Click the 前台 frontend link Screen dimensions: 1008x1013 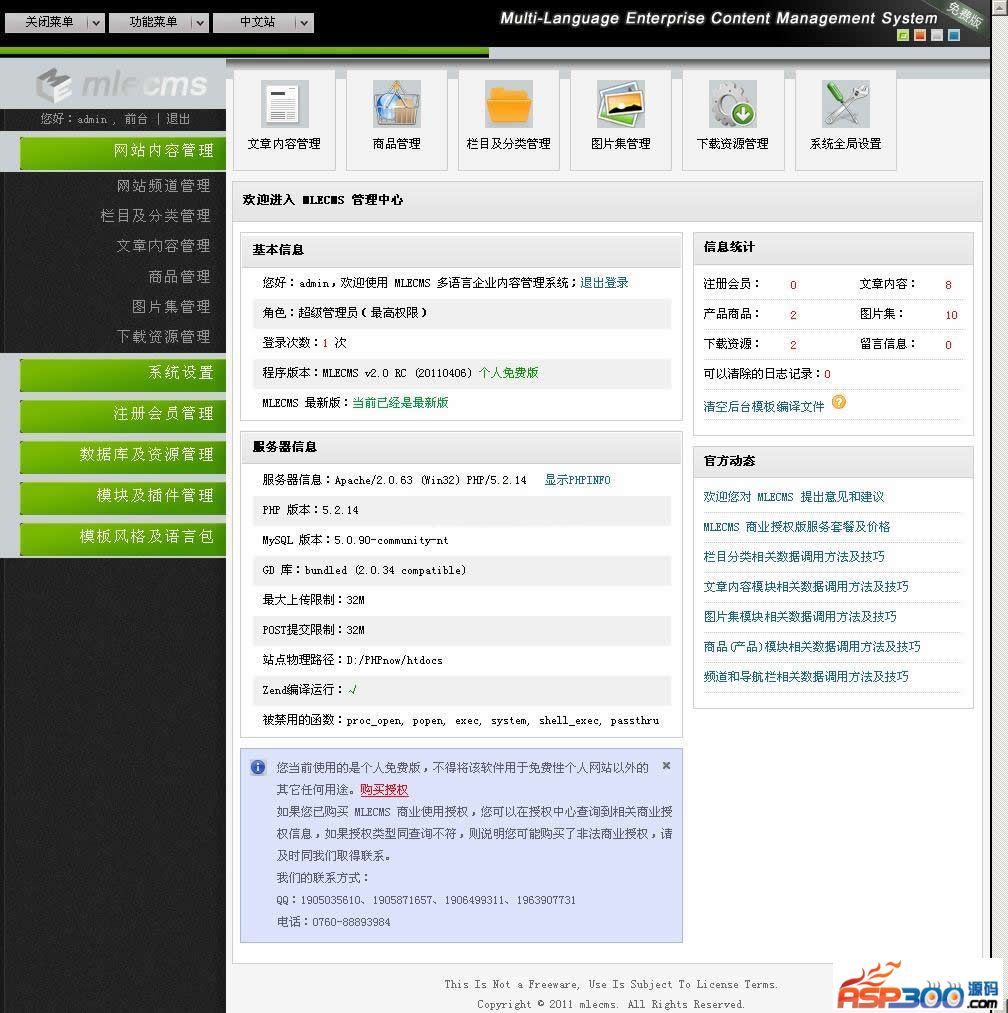136,119
